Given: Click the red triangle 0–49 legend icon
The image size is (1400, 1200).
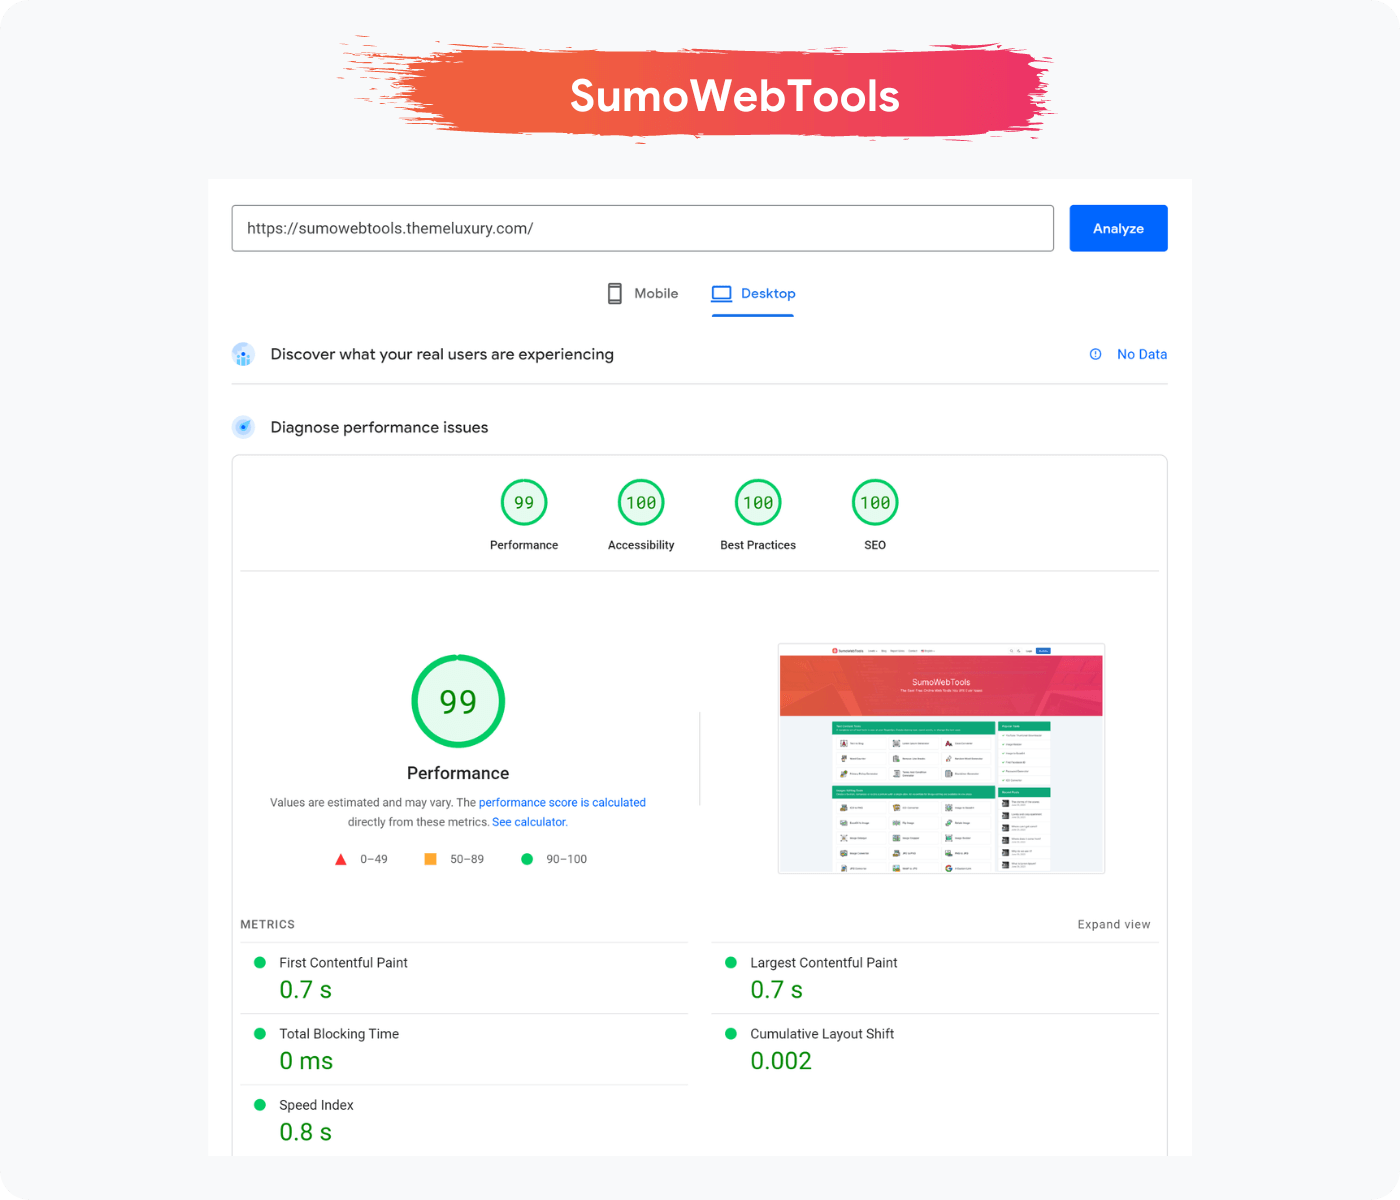Looking at the screenshot, I should tap(340, 859).
